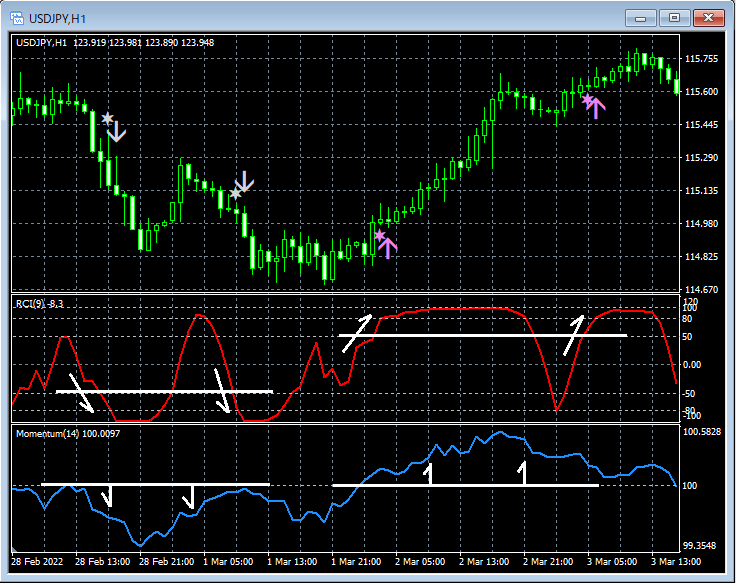The height and width of the screenshot is (583, 737).
Task: Click the -50 level on the RCI scale
Action: pyautogui.click(x=689, y=394)
